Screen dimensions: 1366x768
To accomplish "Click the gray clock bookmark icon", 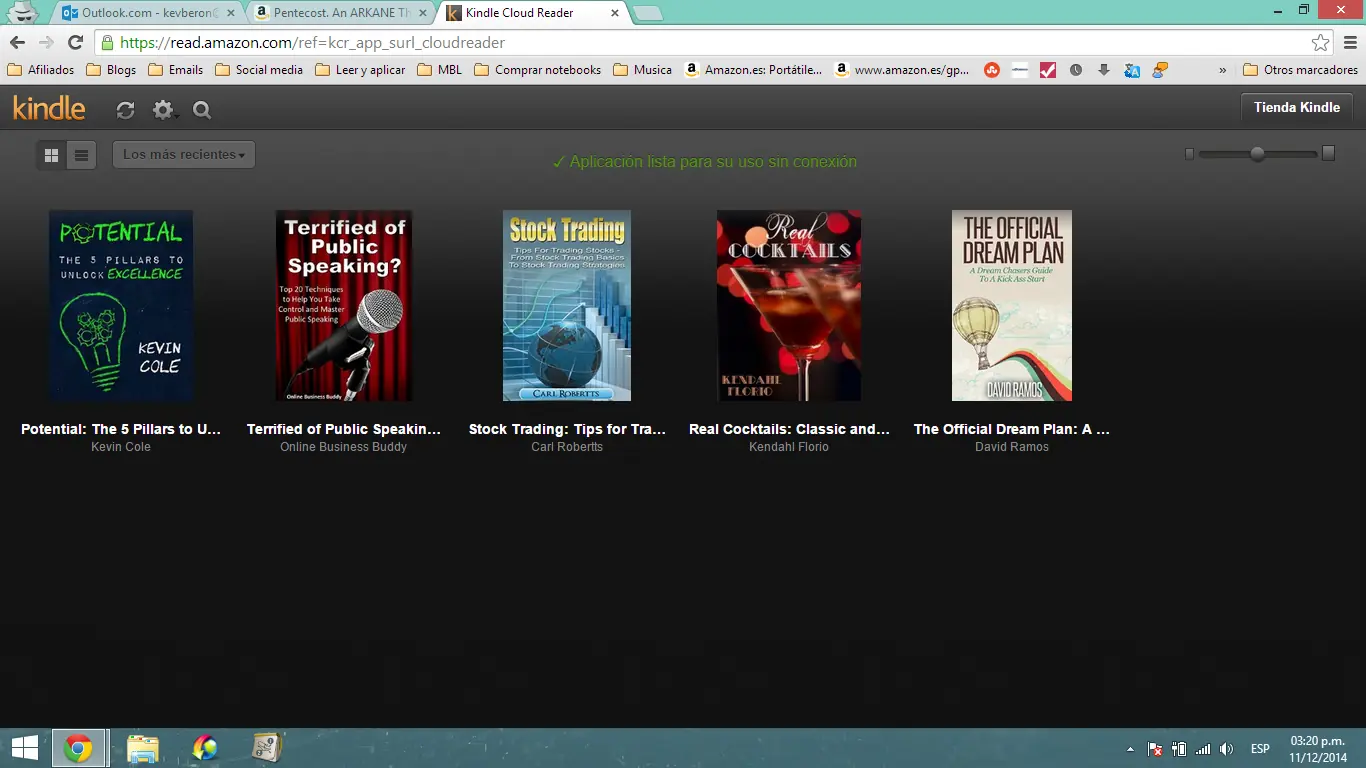I will (1076, 70).
